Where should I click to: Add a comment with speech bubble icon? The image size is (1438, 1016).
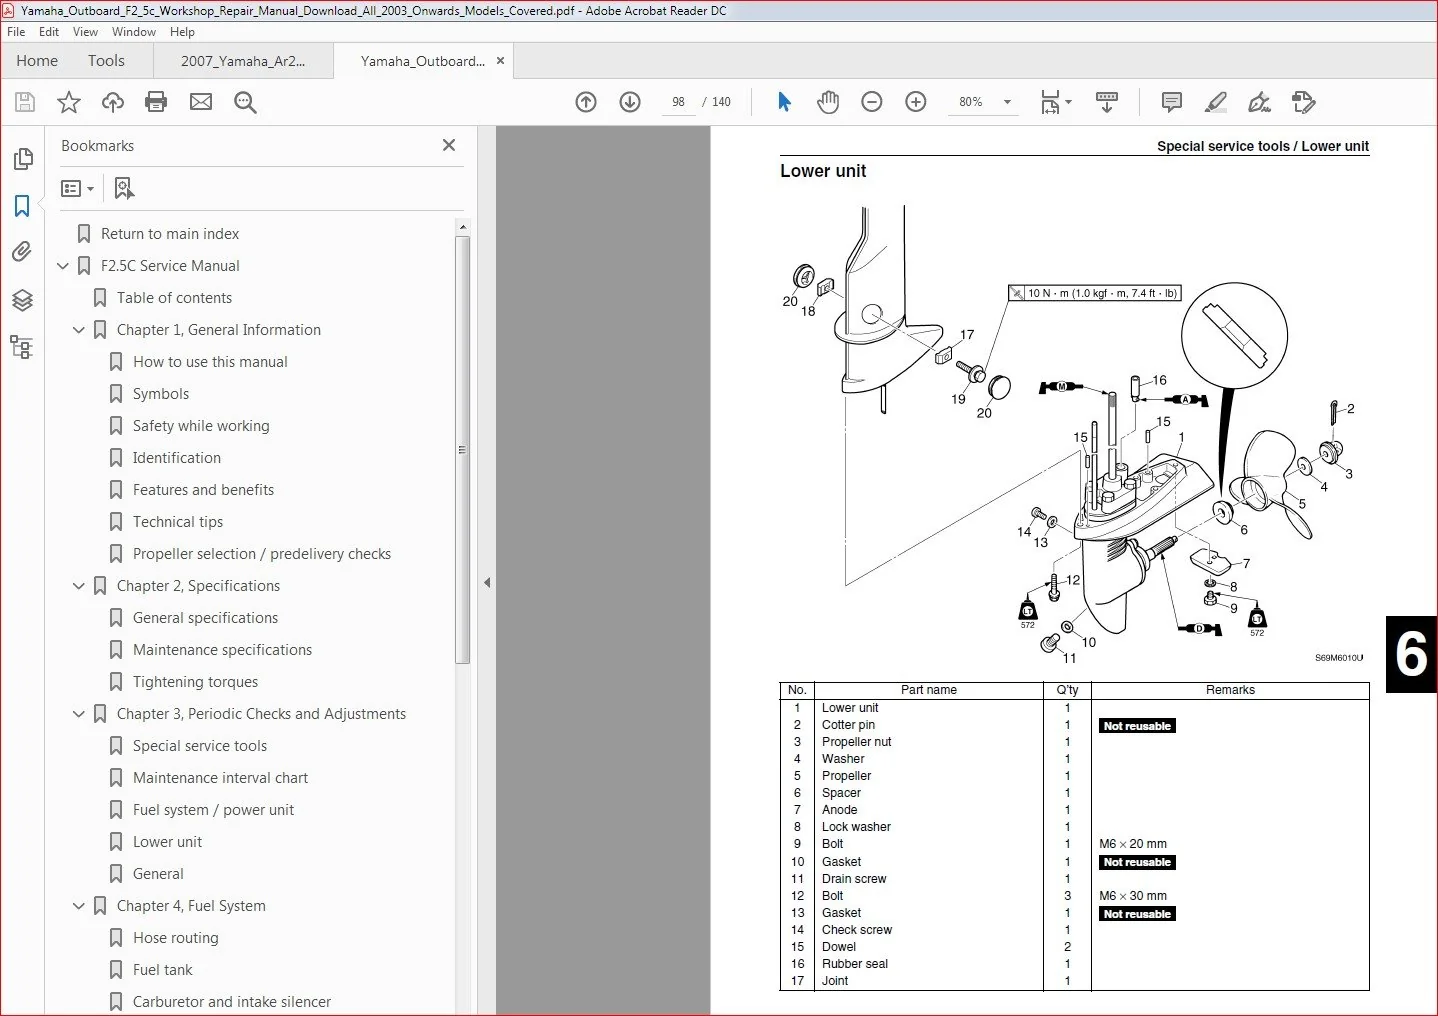coord(1172,102)
